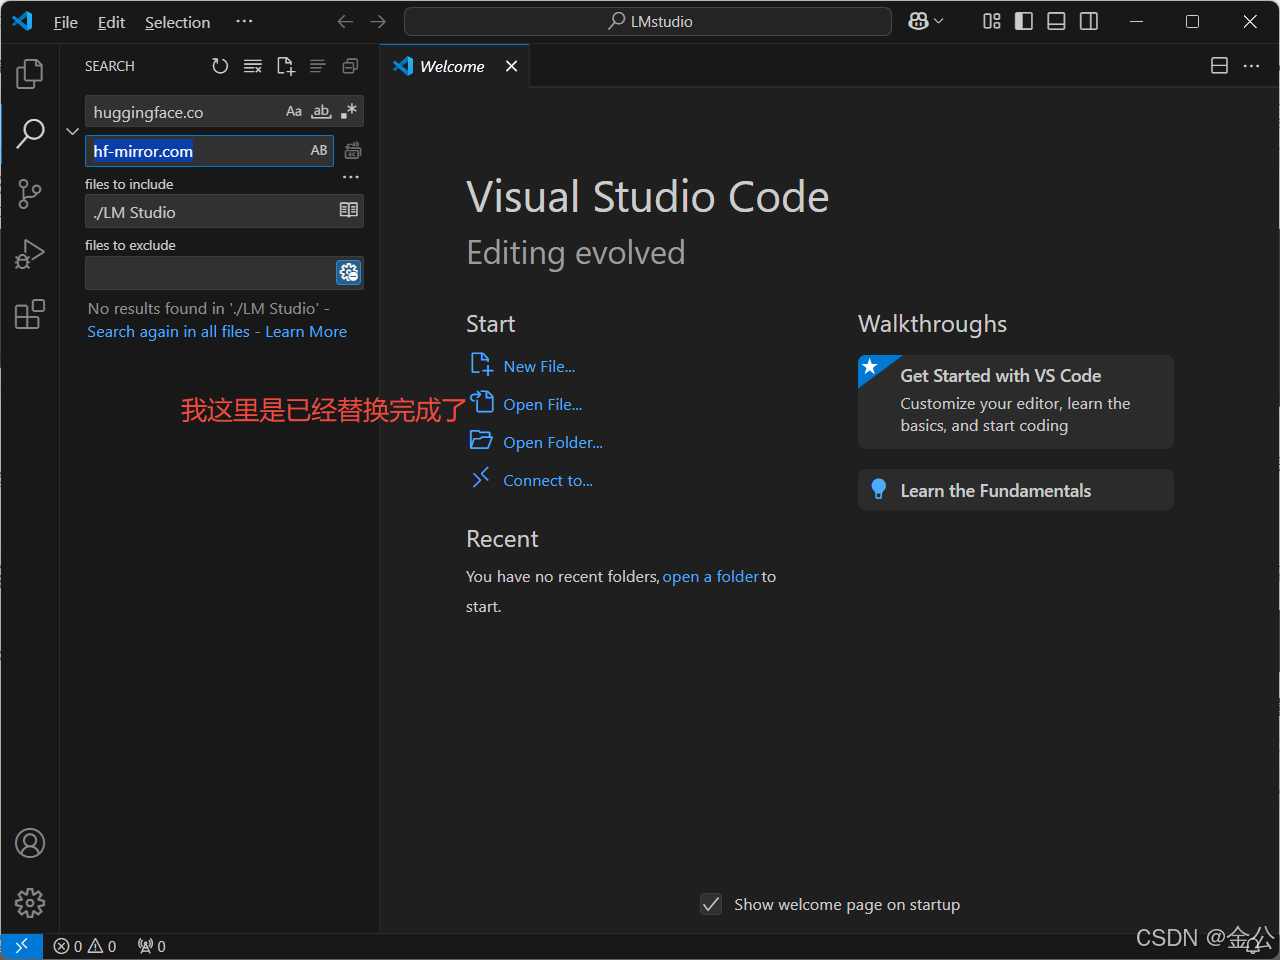Uncheck Show welcome page on startup
Viewport: 1280px width, 960px height.
[x=711, y=905]
